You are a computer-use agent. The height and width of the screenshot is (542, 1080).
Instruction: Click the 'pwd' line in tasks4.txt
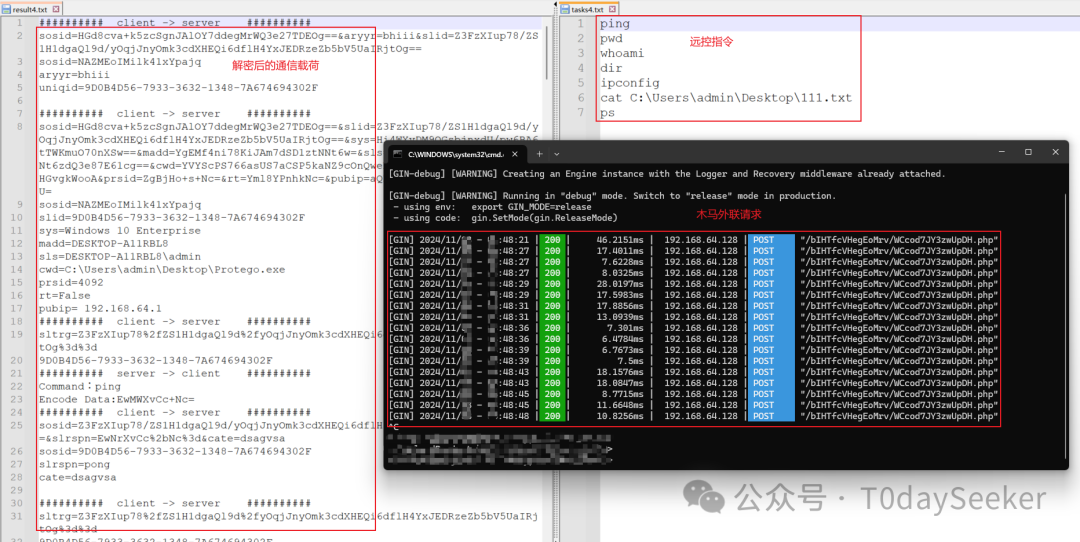(611, 39)
